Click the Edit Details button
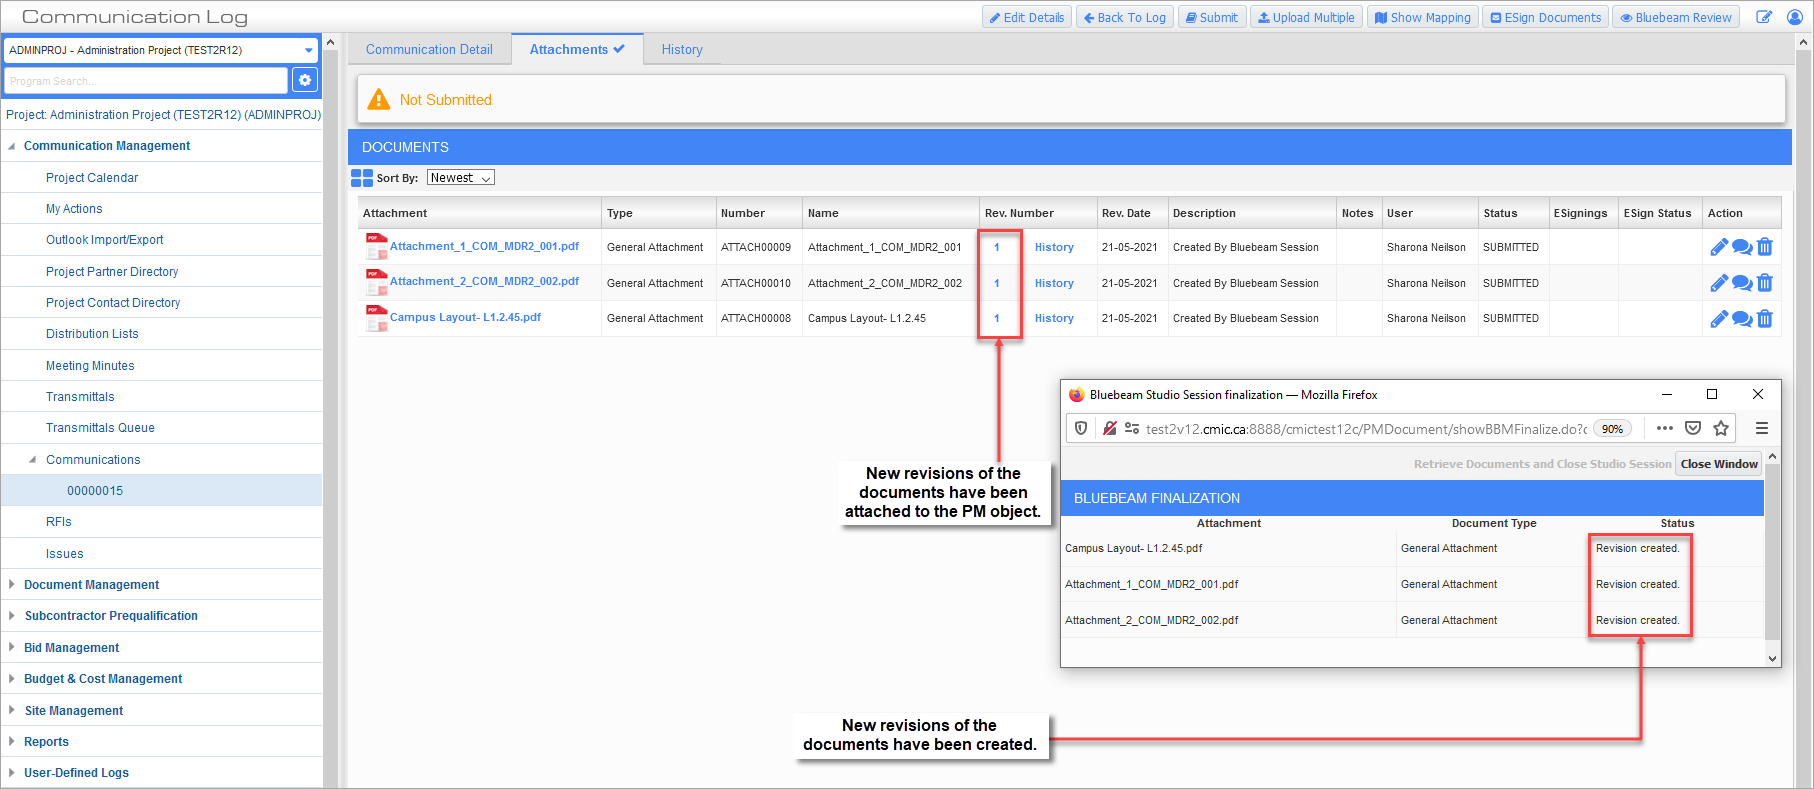 1027,17
